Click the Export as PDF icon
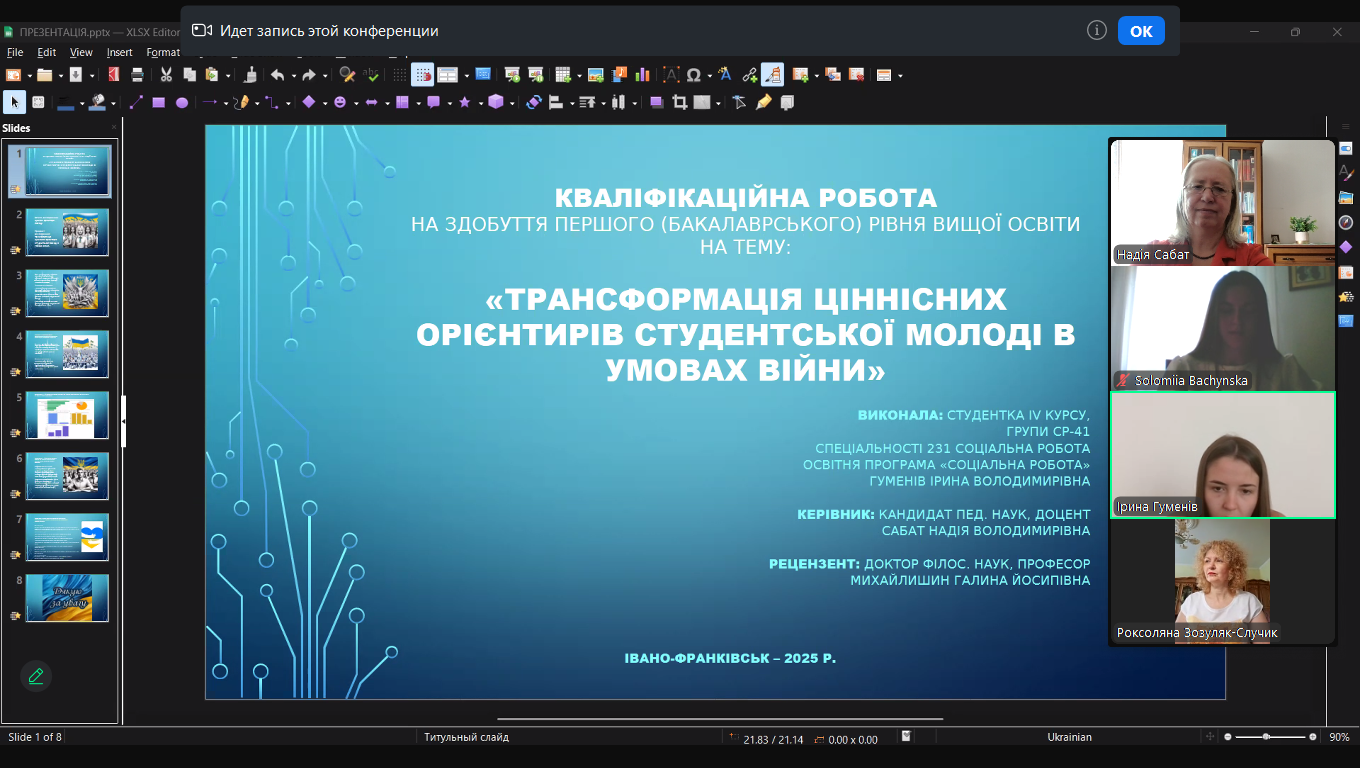This screenshot has height=768, width=1360. click(113, 75)
